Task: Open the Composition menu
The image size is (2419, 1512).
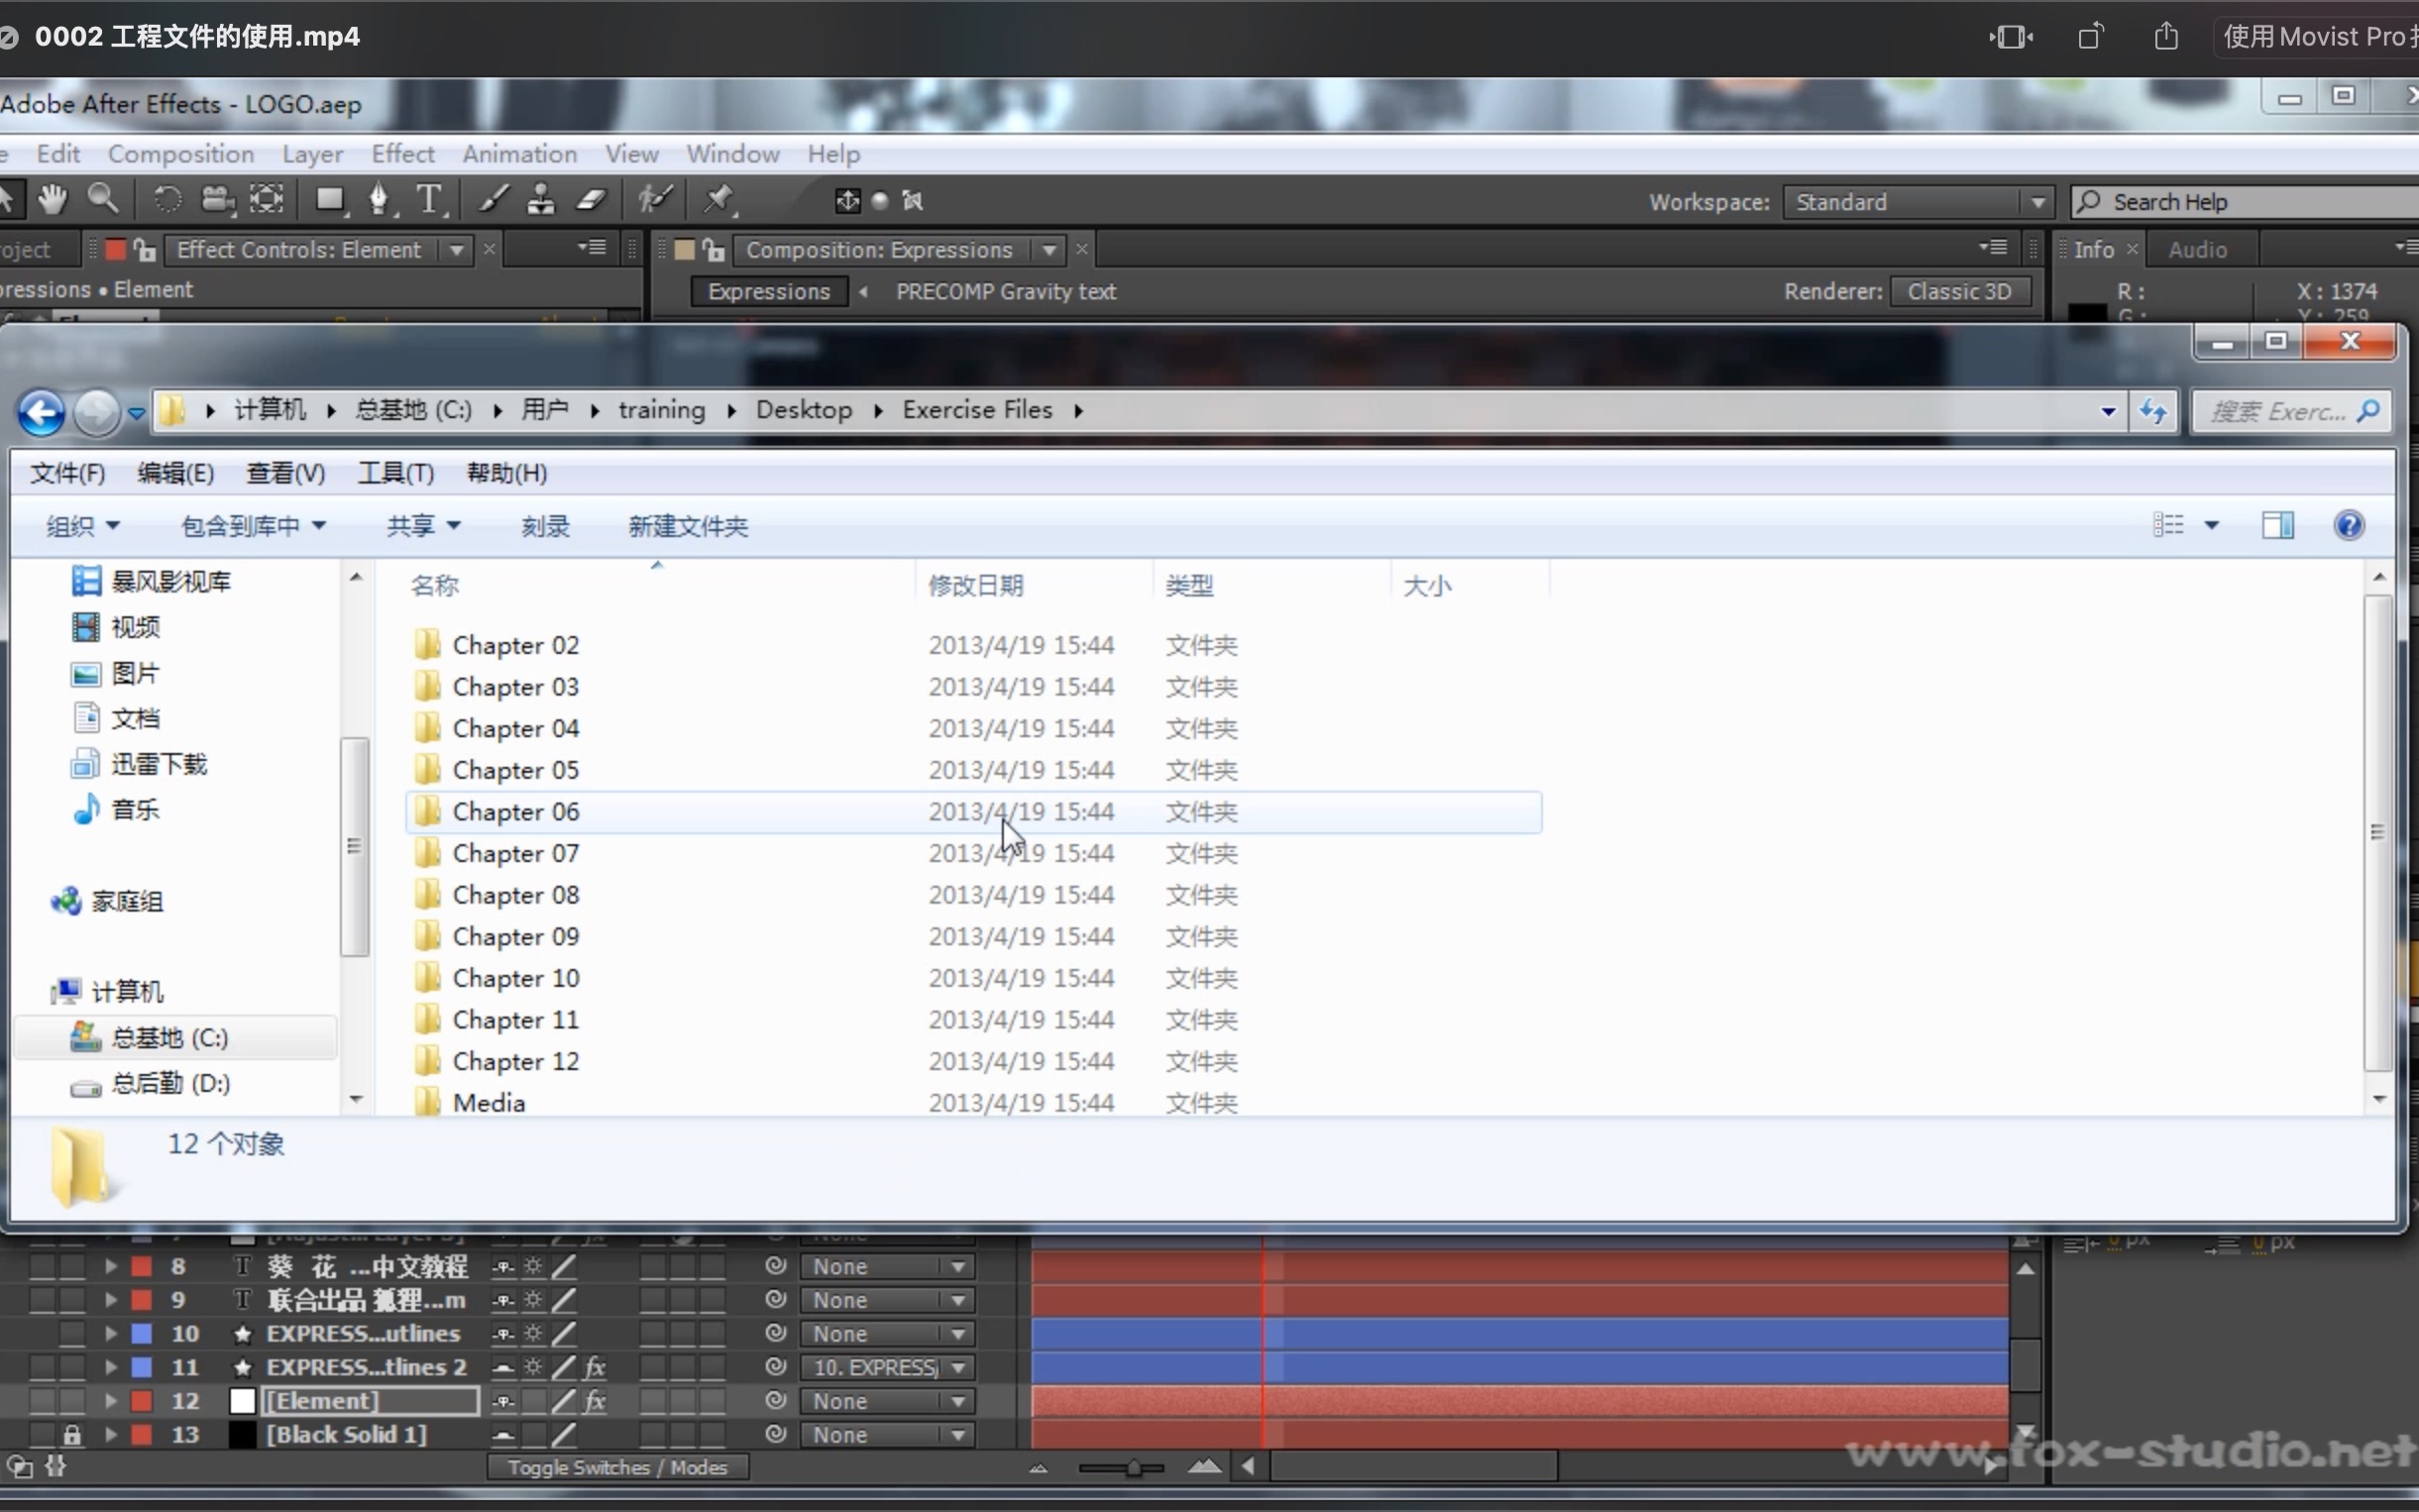Action: (181, 154)
